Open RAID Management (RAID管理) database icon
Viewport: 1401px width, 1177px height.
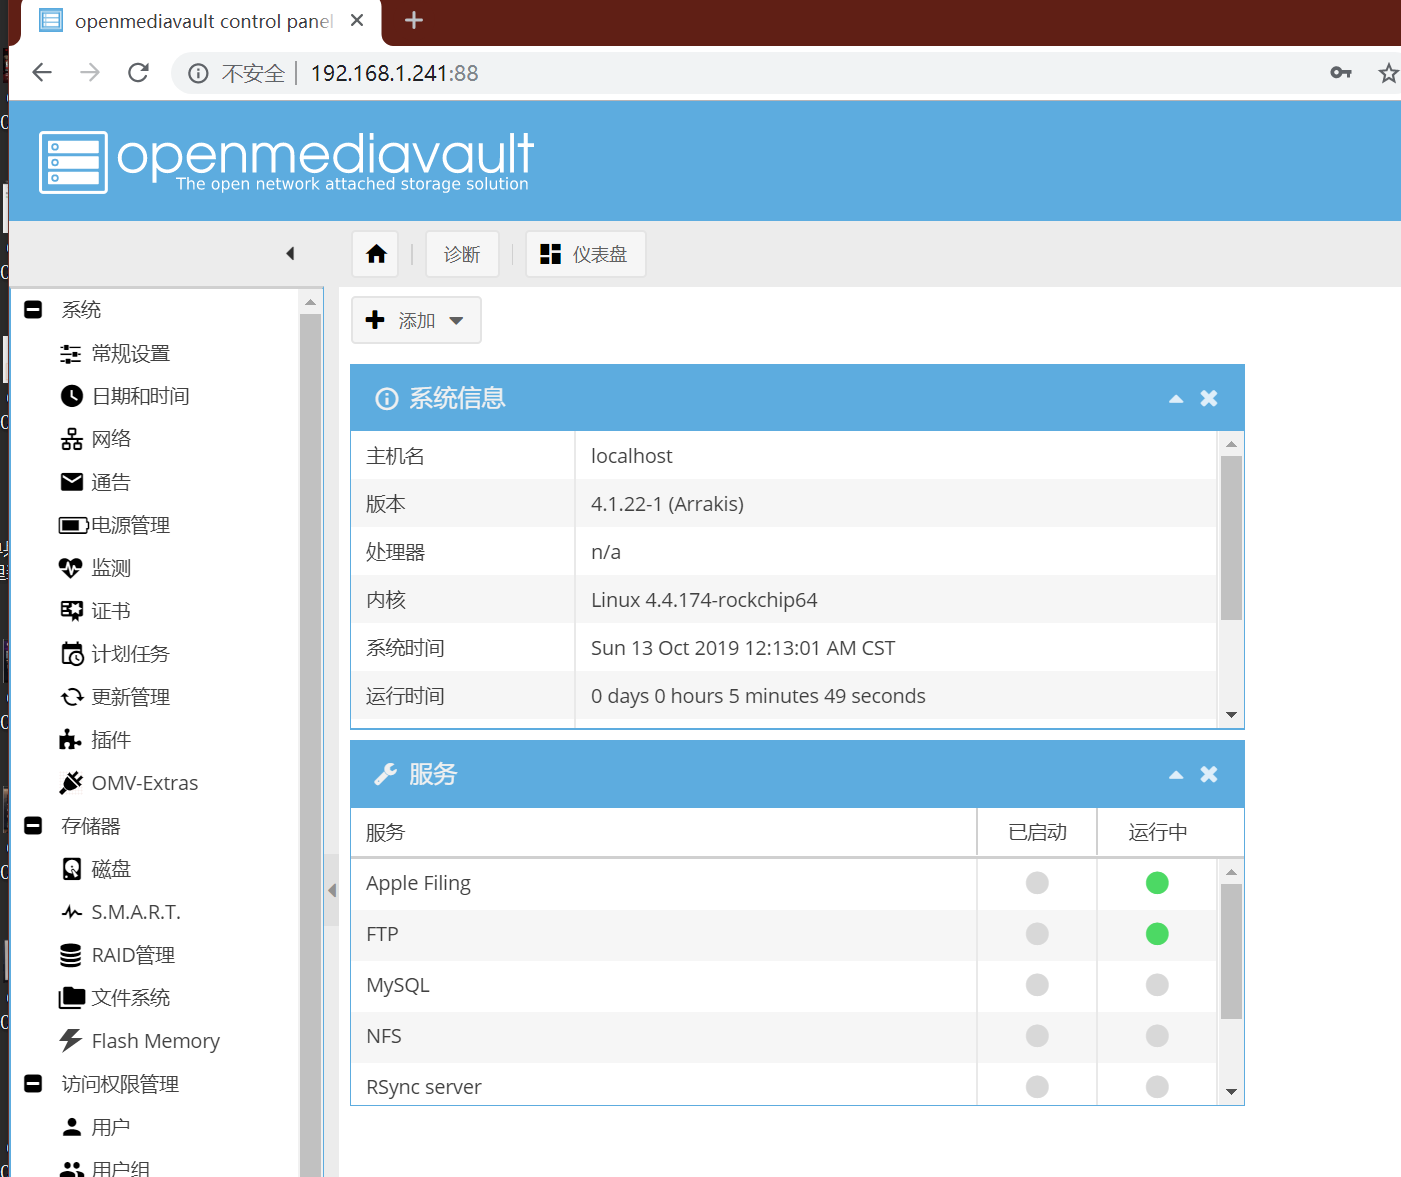pyautogui.click(x=71, y=955)
